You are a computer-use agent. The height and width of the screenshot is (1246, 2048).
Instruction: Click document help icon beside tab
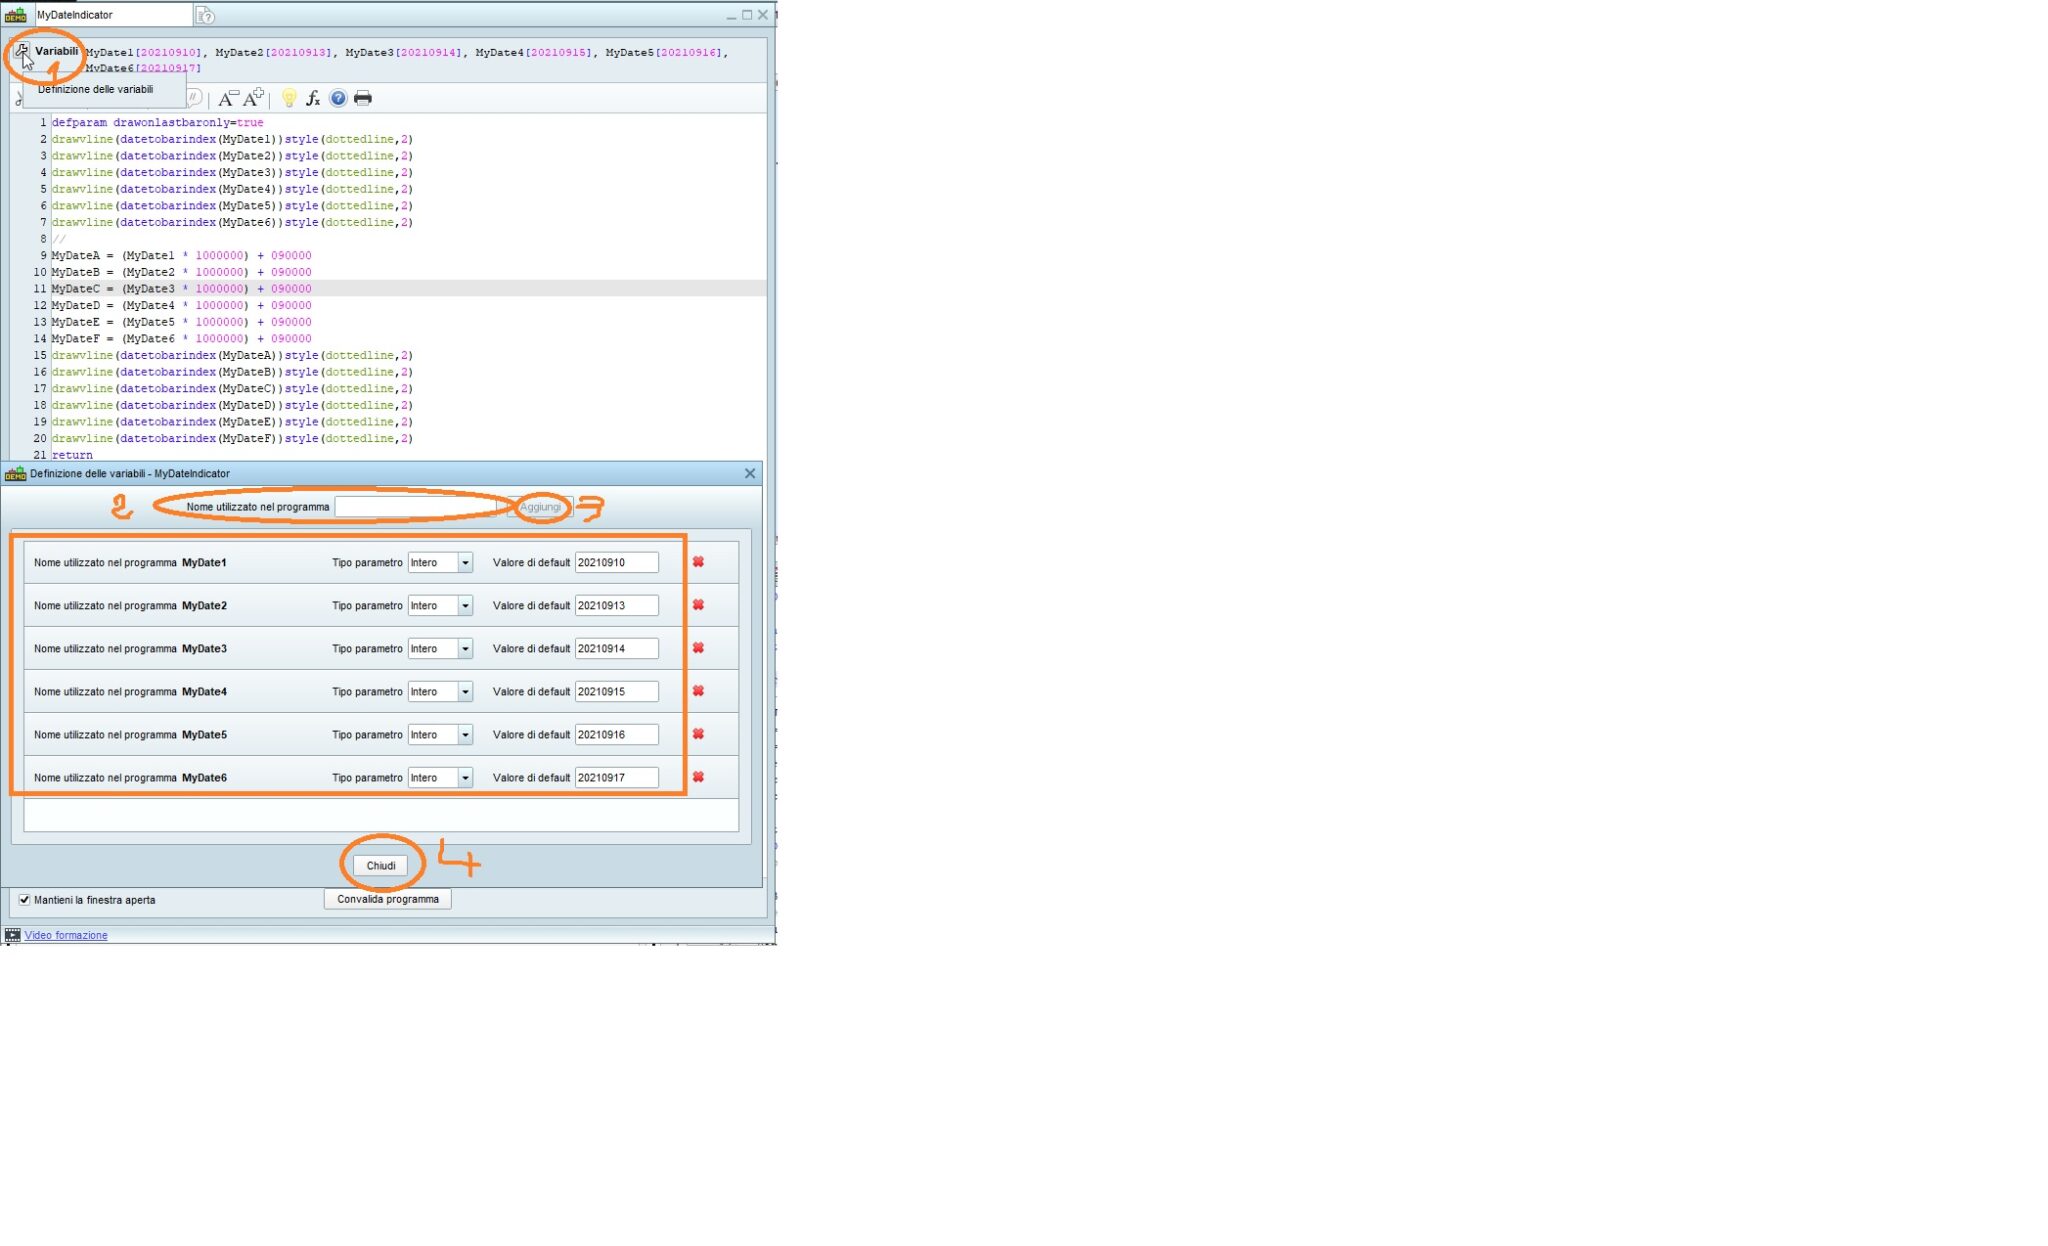pyautogui.click(x=205, y=15)
